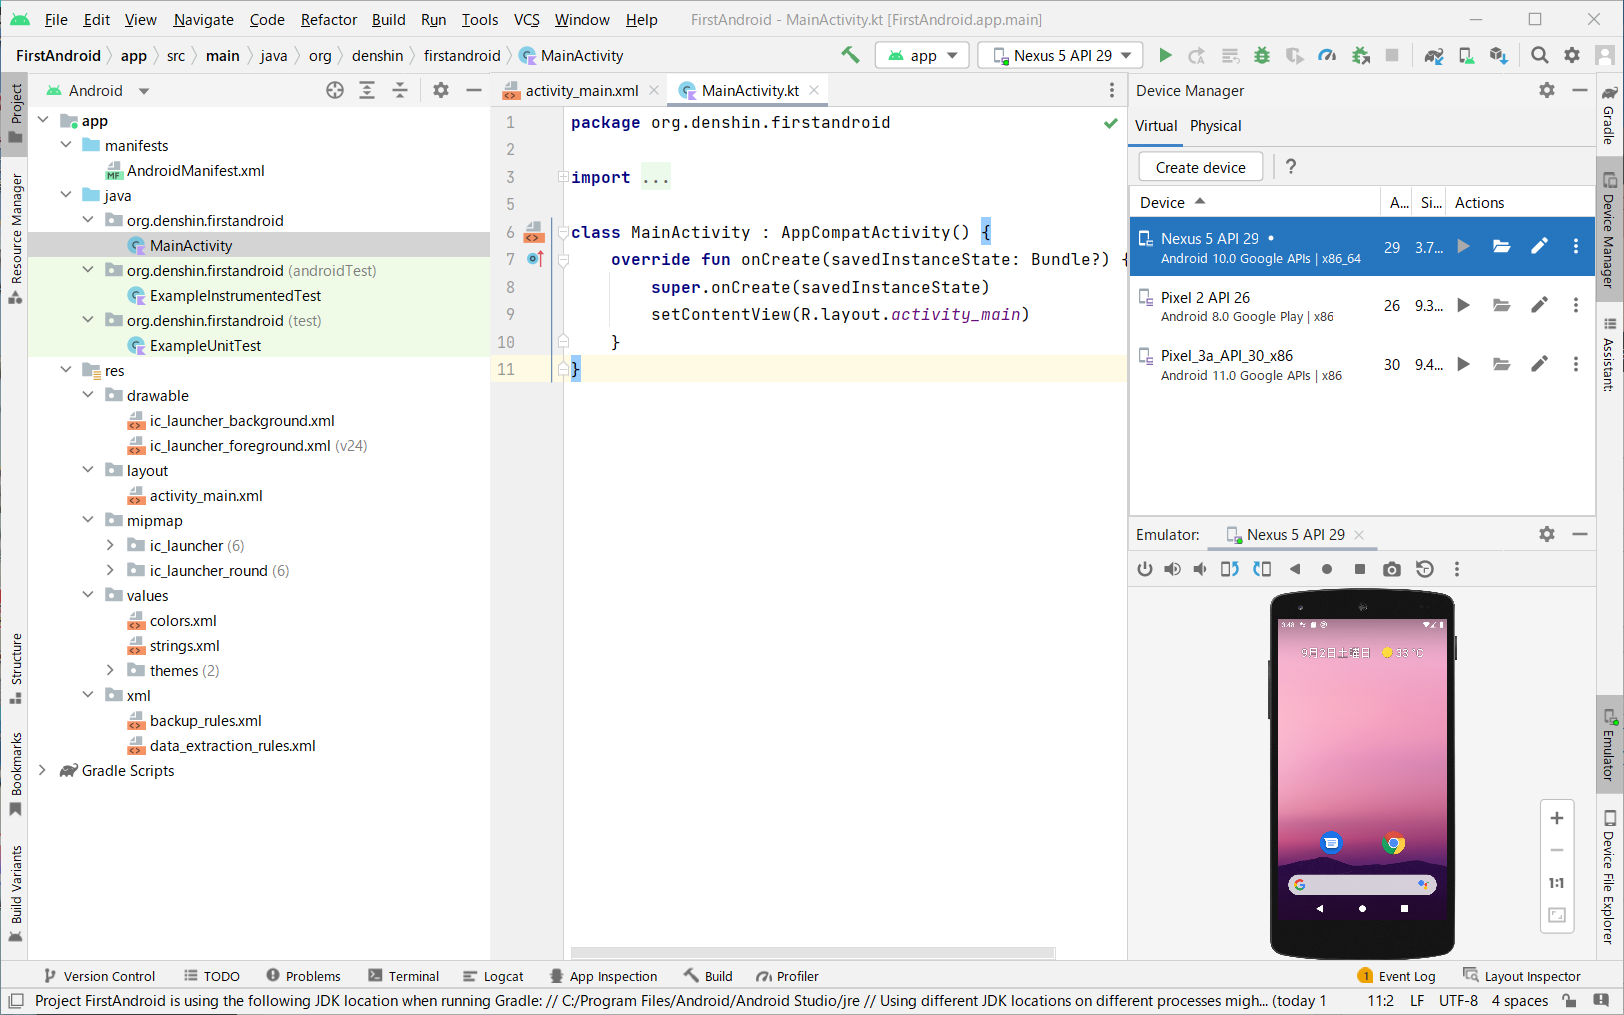Viewport: 1624px width, 1015px height.
Task: Sync the project with Gradle files
Action: 1432,55
